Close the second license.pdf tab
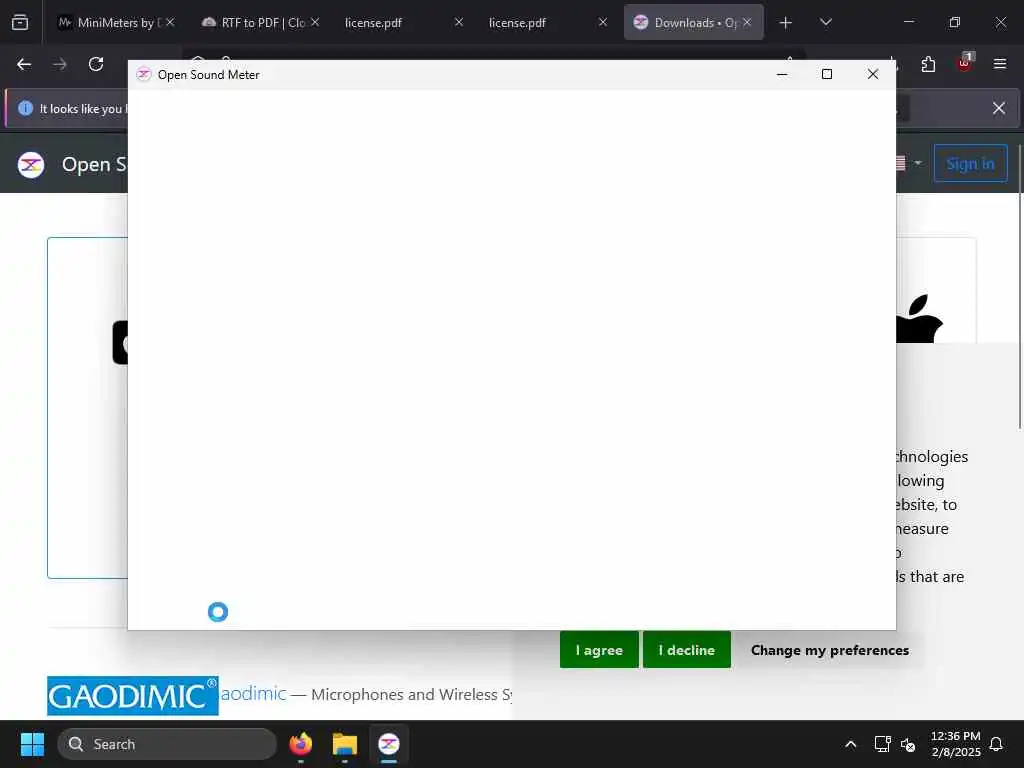 (603, 22)
